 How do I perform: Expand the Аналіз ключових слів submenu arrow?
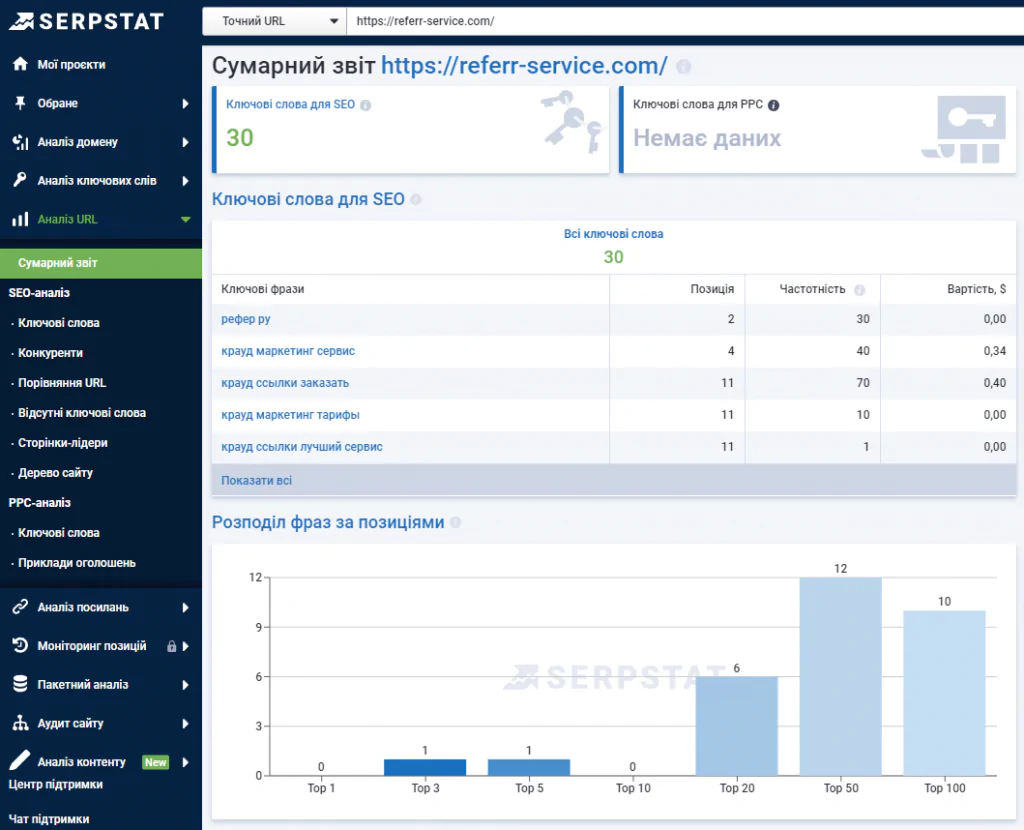click(185, 180)
